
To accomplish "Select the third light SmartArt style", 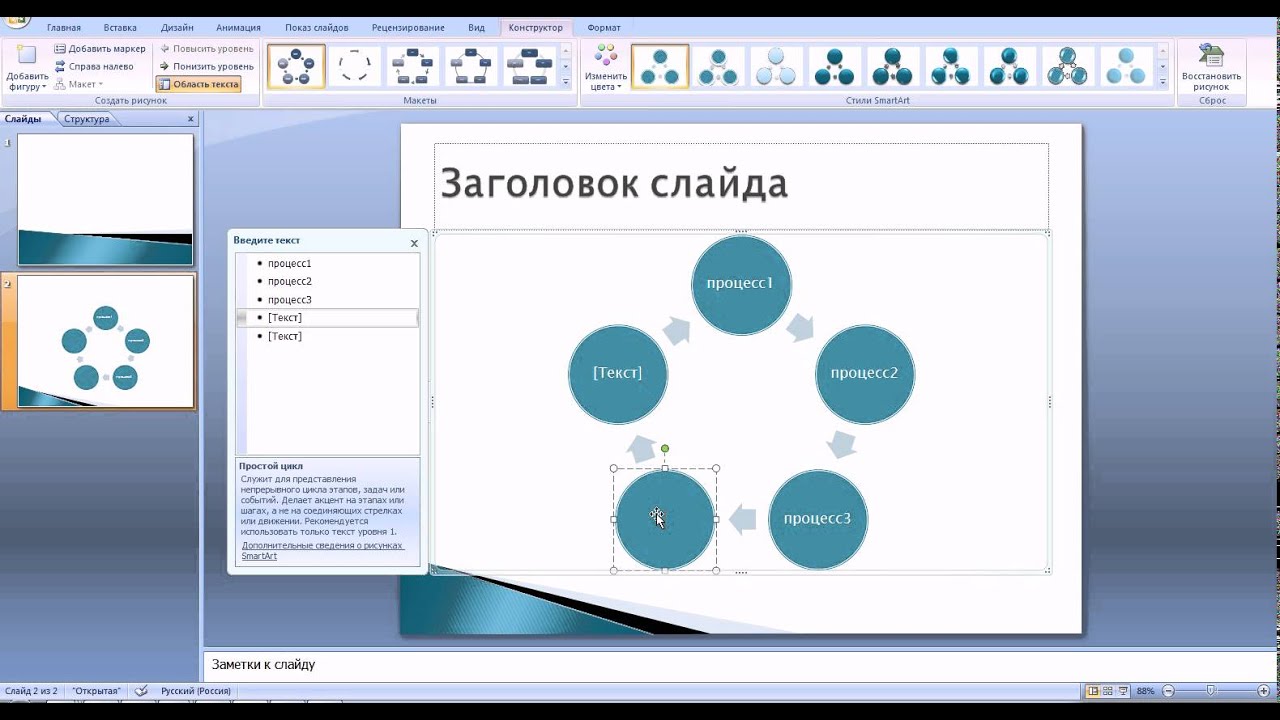I will 776,66.
